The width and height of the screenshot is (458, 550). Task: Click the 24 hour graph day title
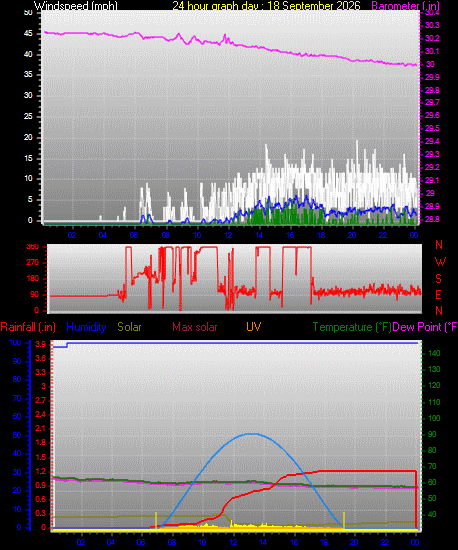click(x=266, y=6)
